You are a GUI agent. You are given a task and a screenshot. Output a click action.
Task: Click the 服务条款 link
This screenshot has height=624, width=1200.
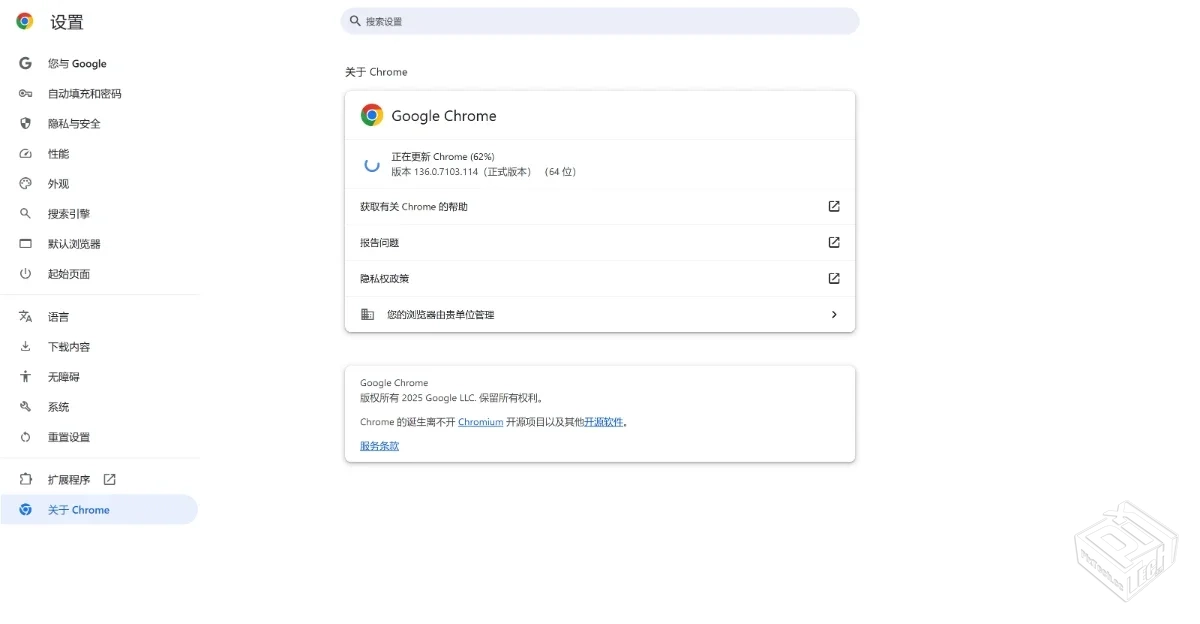[378, 446]
